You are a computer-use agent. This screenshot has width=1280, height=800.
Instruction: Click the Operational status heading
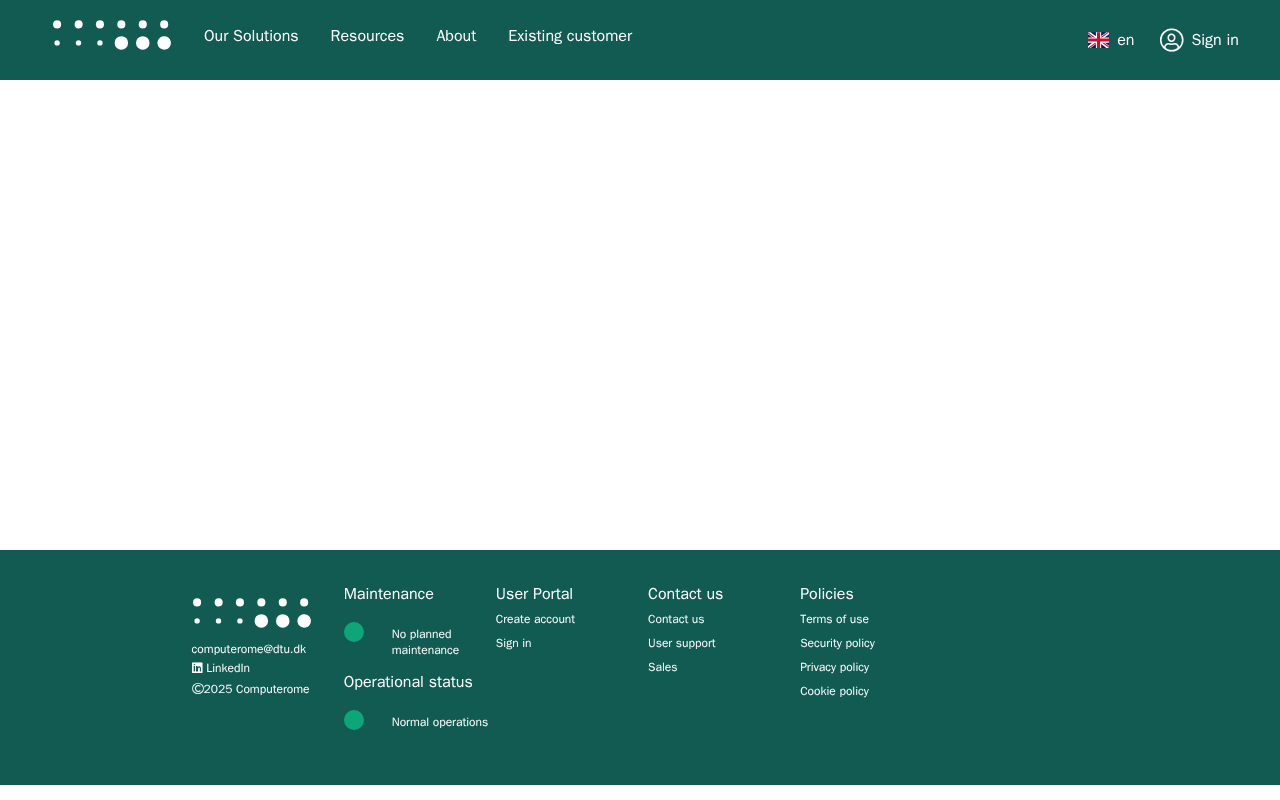[408, 682]
